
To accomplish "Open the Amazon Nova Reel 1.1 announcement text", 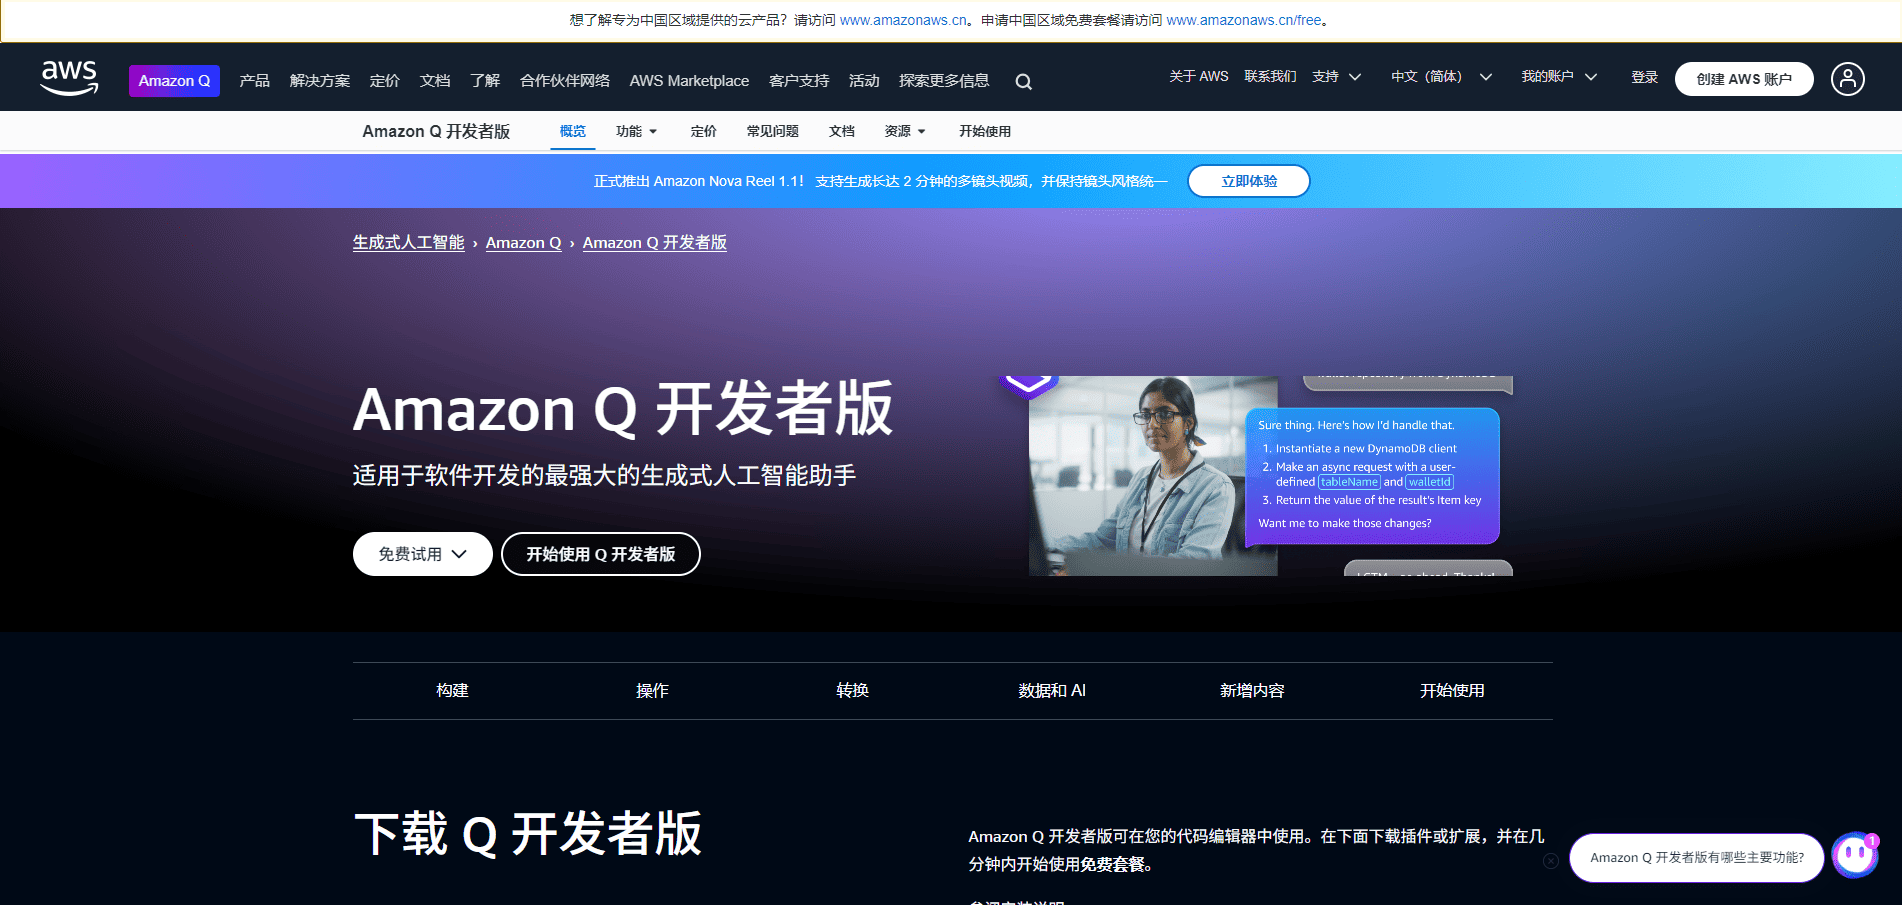I will pyautogui.click(x=880, y=181).
